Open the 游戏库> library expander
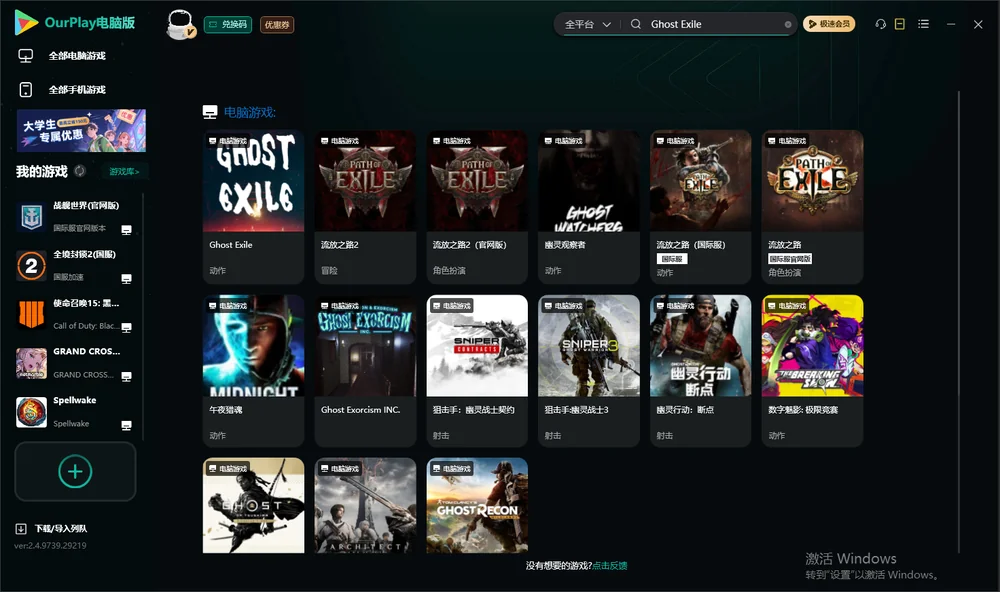Viewport: 1000px width, 592px height. point(124,172)
